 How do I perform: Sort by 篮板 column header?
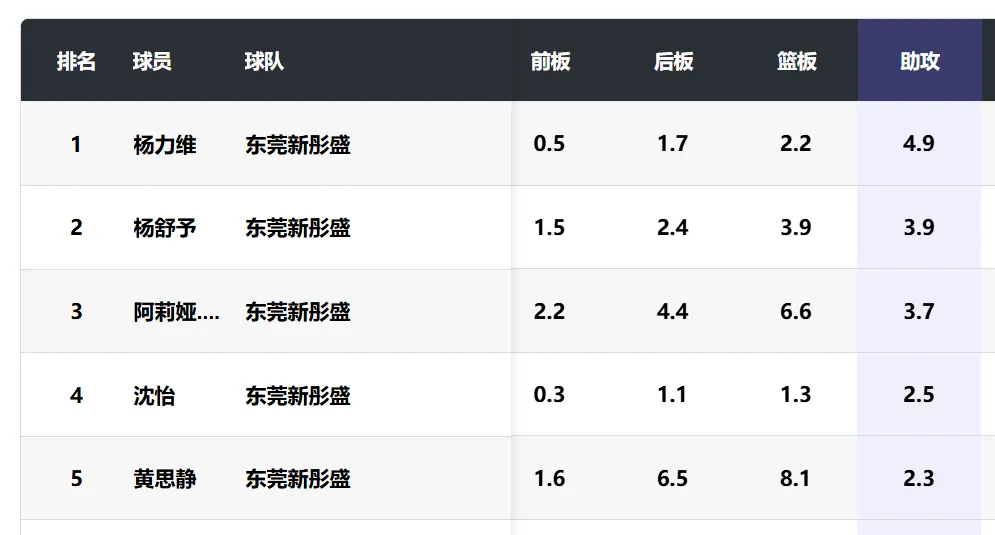(x=796, y=61)
